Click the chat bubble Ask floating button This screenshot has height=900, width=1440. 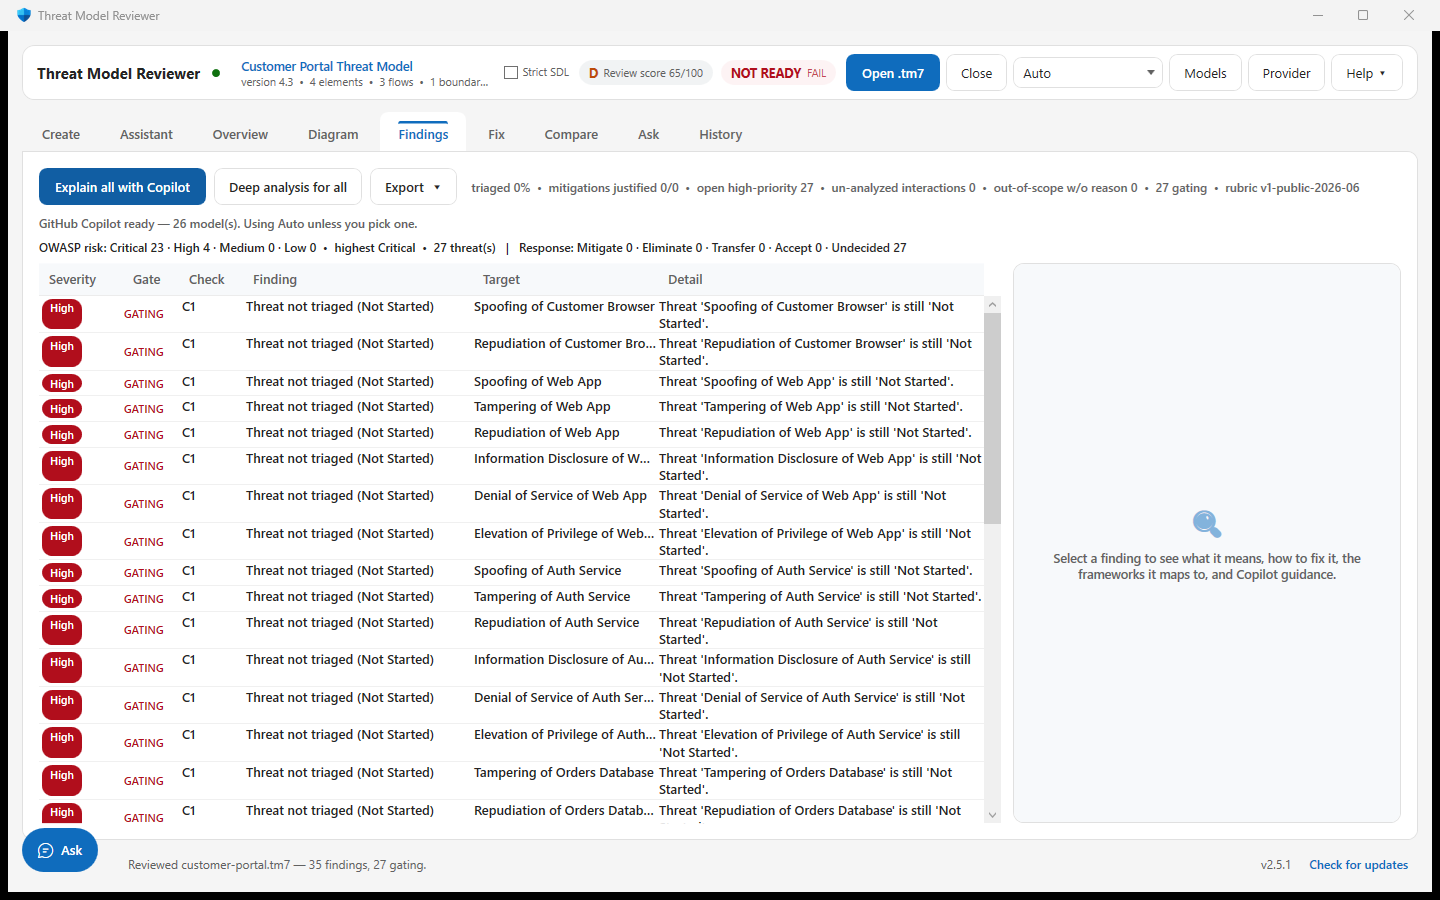(60, 850)
